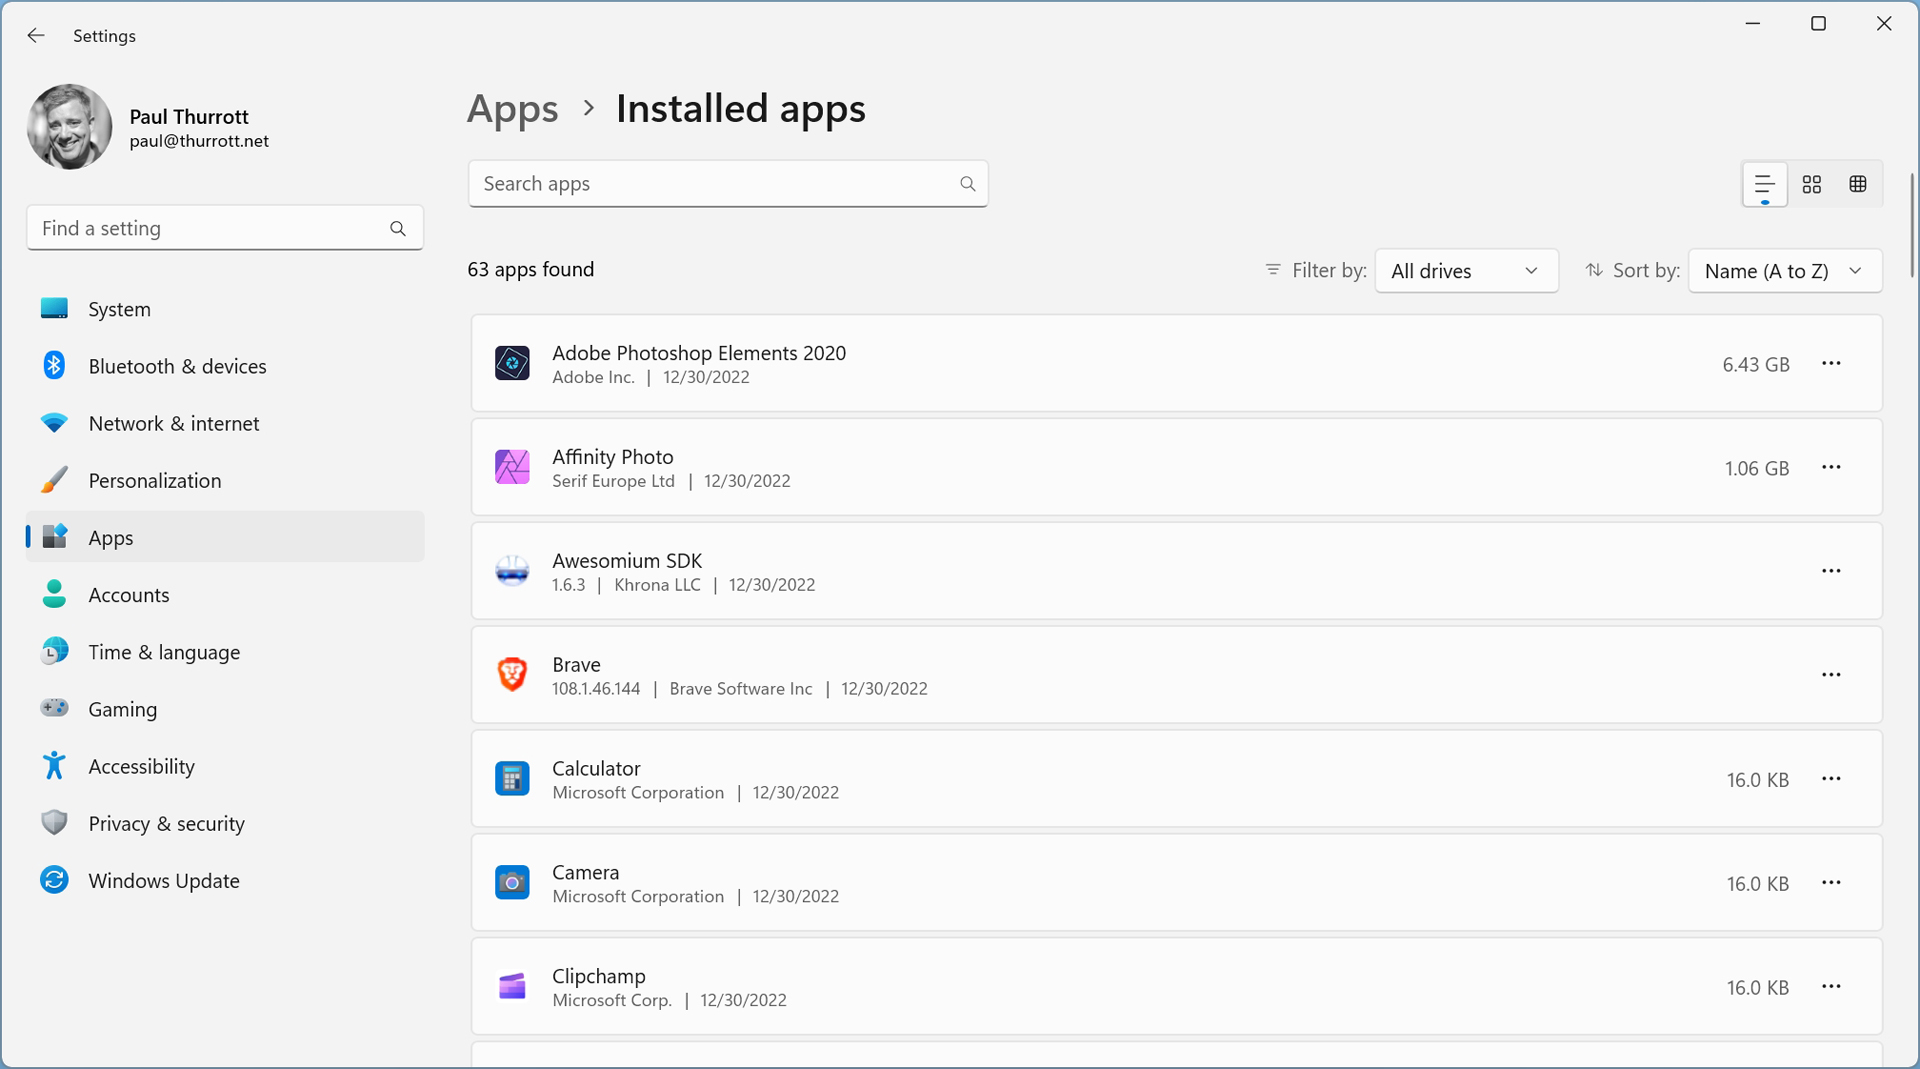Click the back arrow in Settings
Screen dimensions: 1920x1069
pyautogui.click(x=36, y=36)
